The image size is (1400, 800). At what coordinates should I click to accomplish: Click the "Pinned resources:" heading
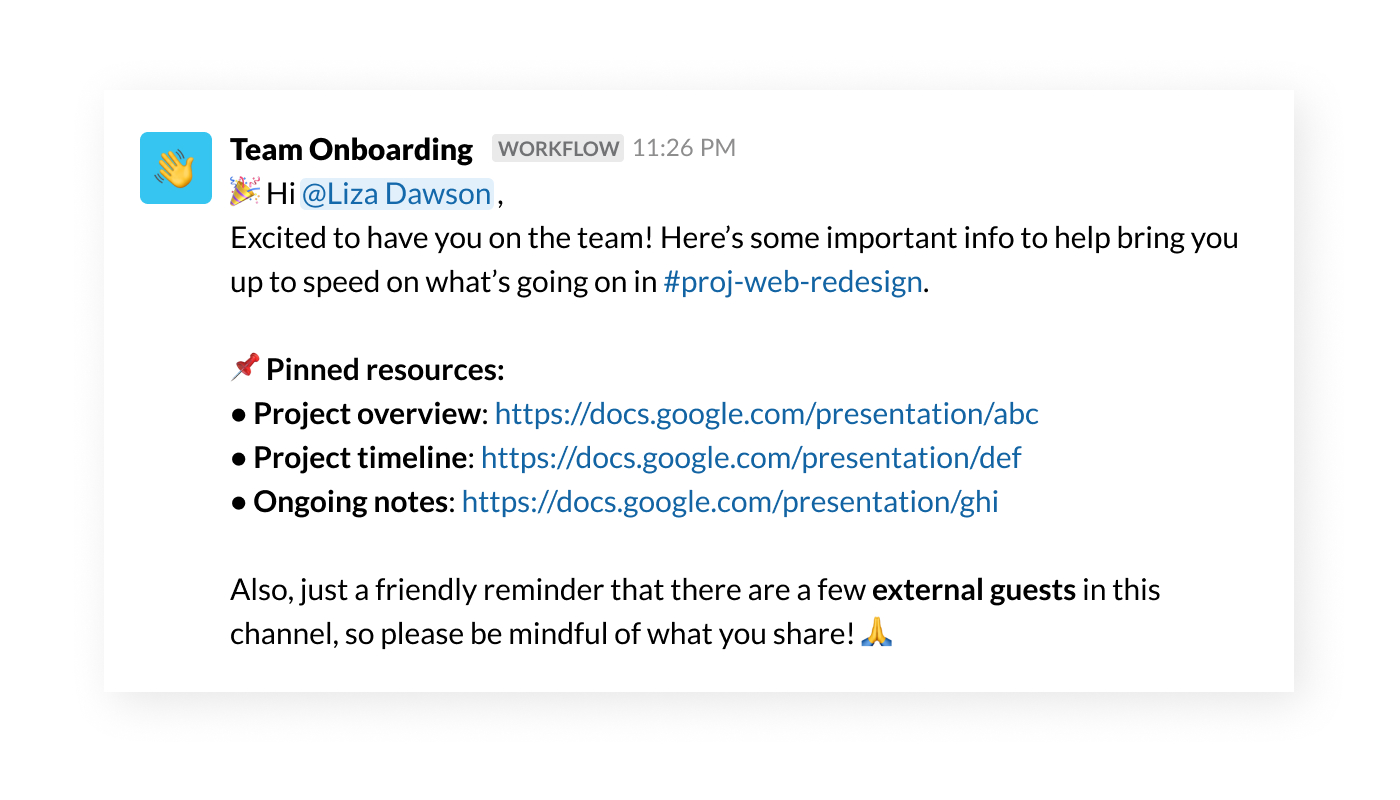coord(385,370)
